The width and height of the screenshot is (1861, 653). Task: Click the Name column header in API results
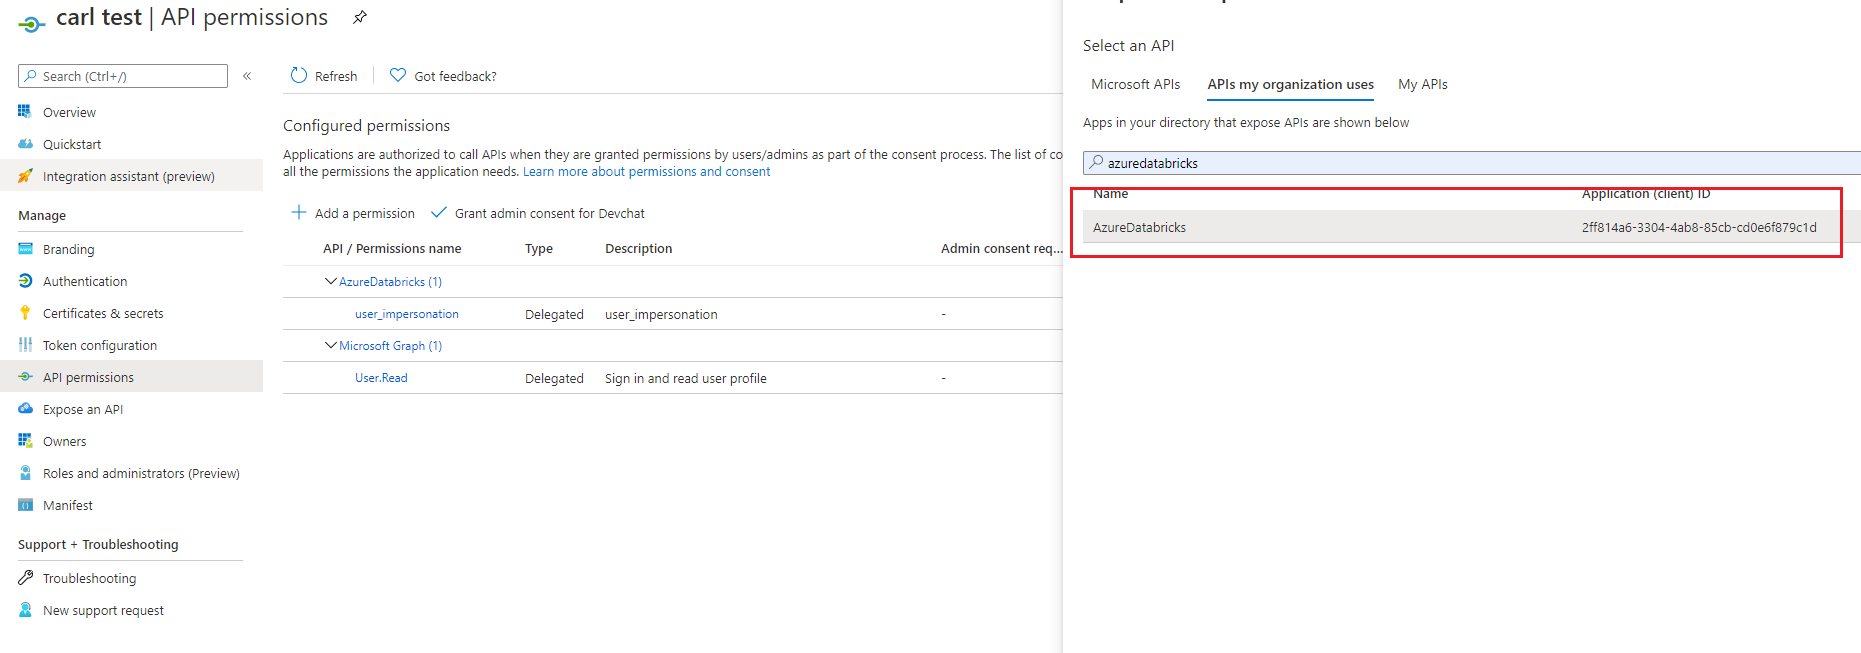pos(1110,194)
